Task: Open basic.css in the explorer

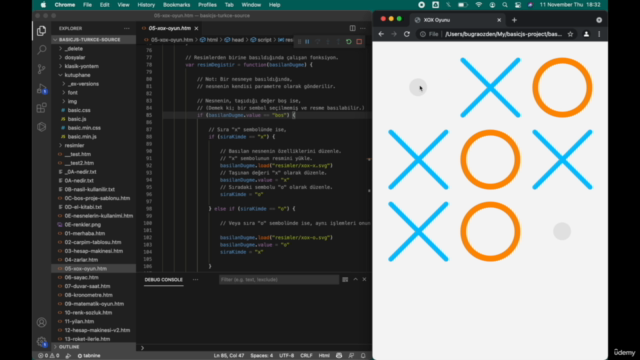Action: click(x=79, y=110)
